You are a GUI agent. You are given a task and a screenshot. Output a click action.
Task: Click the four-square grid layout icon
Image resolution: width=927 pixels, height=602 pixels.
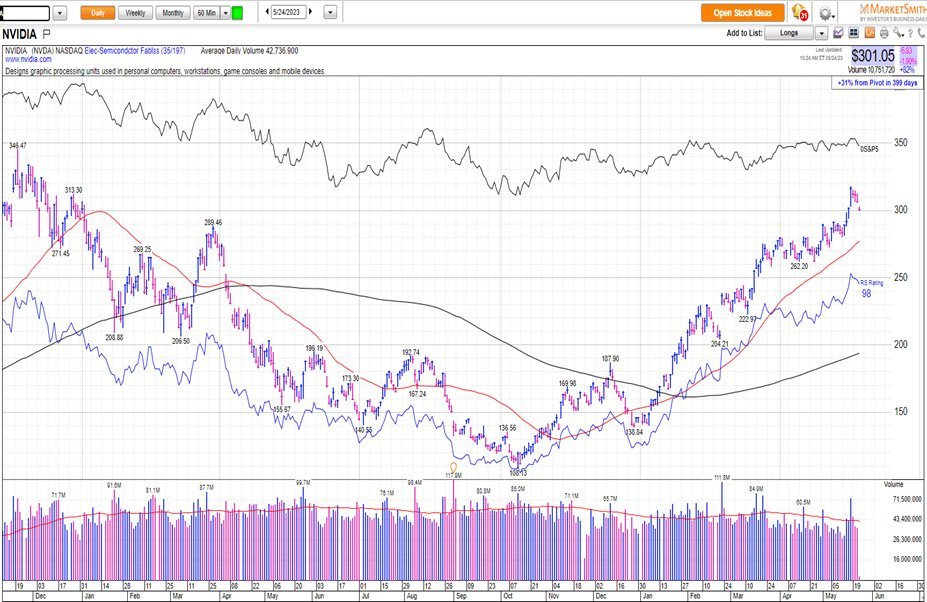(854, 33)
